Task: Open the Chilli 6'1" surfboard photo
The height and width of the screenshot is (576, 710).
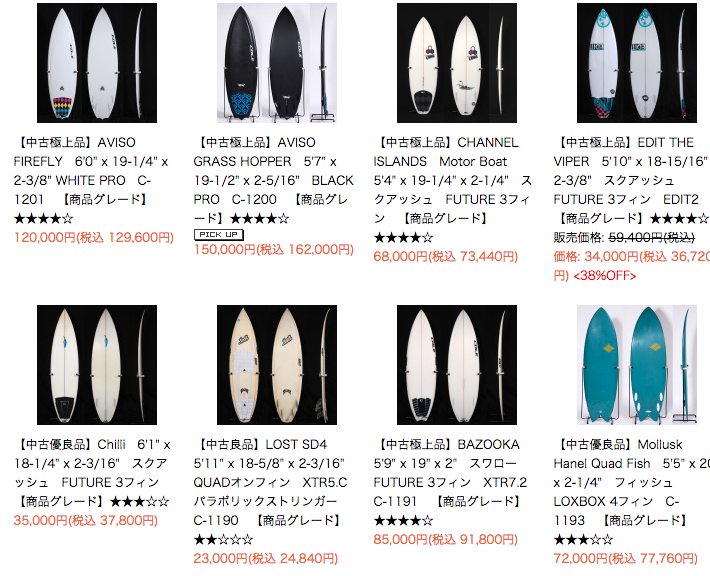Action: click(x=97, y=365)
